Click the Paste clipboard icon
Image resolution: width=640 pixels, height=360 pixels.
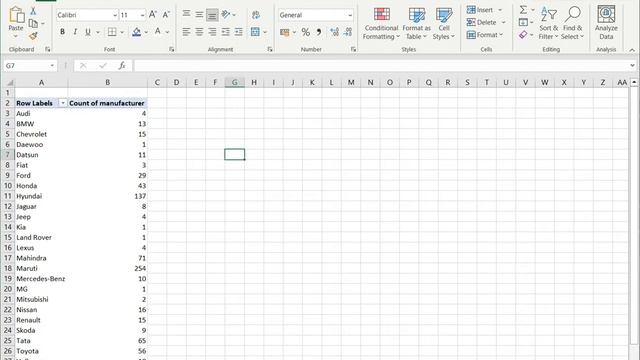pos(16,15)
